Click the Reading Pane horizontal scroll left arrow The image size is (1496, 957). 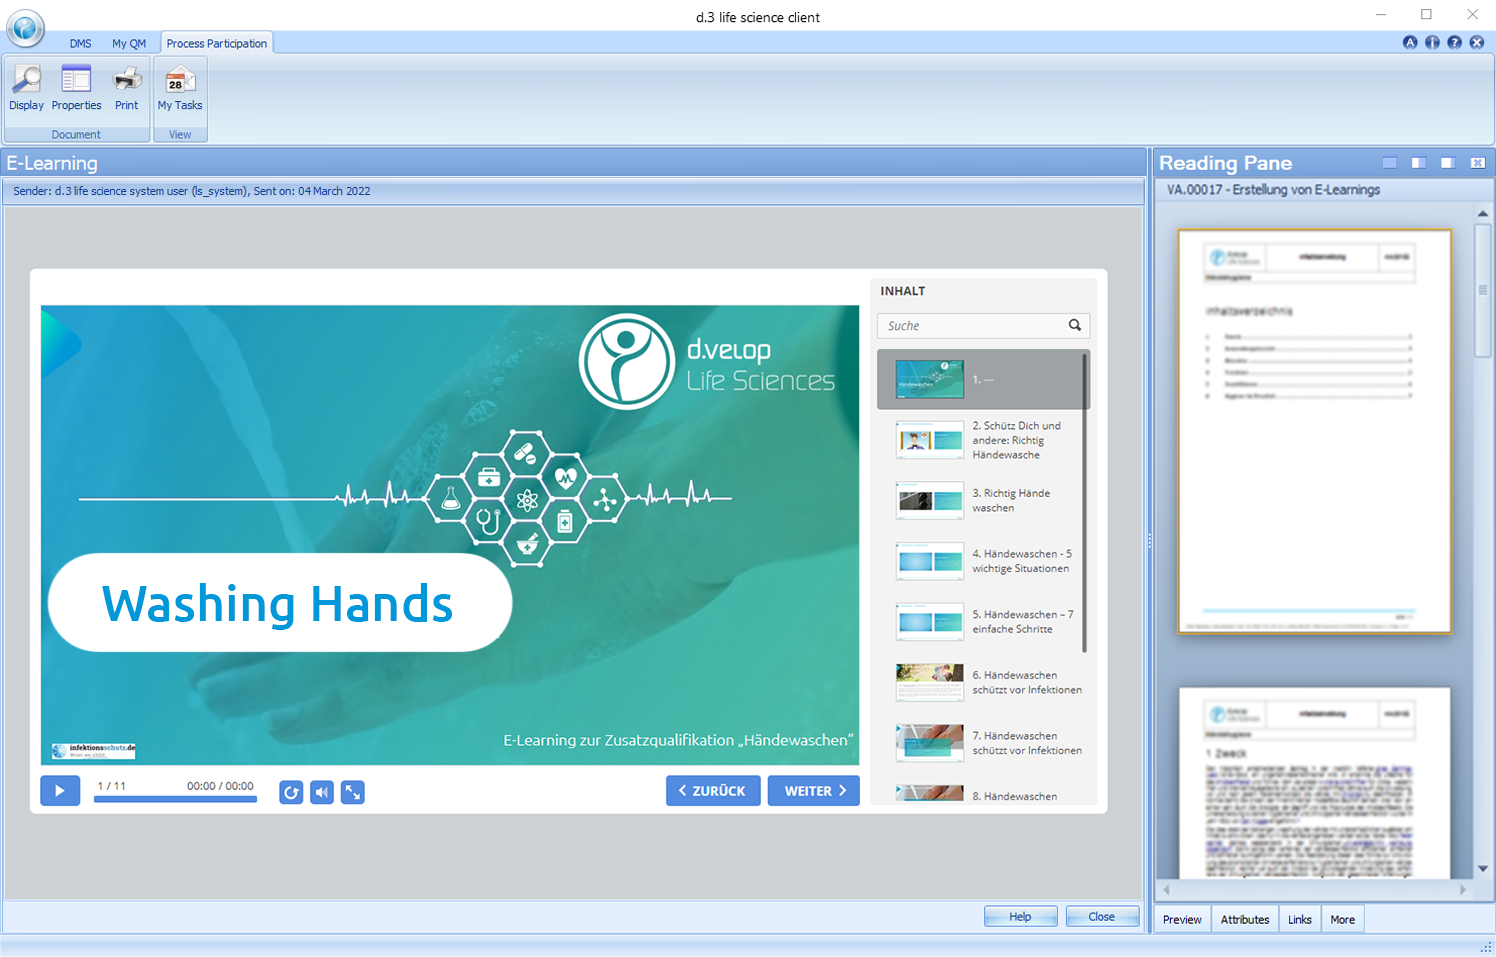(1166, 889)
